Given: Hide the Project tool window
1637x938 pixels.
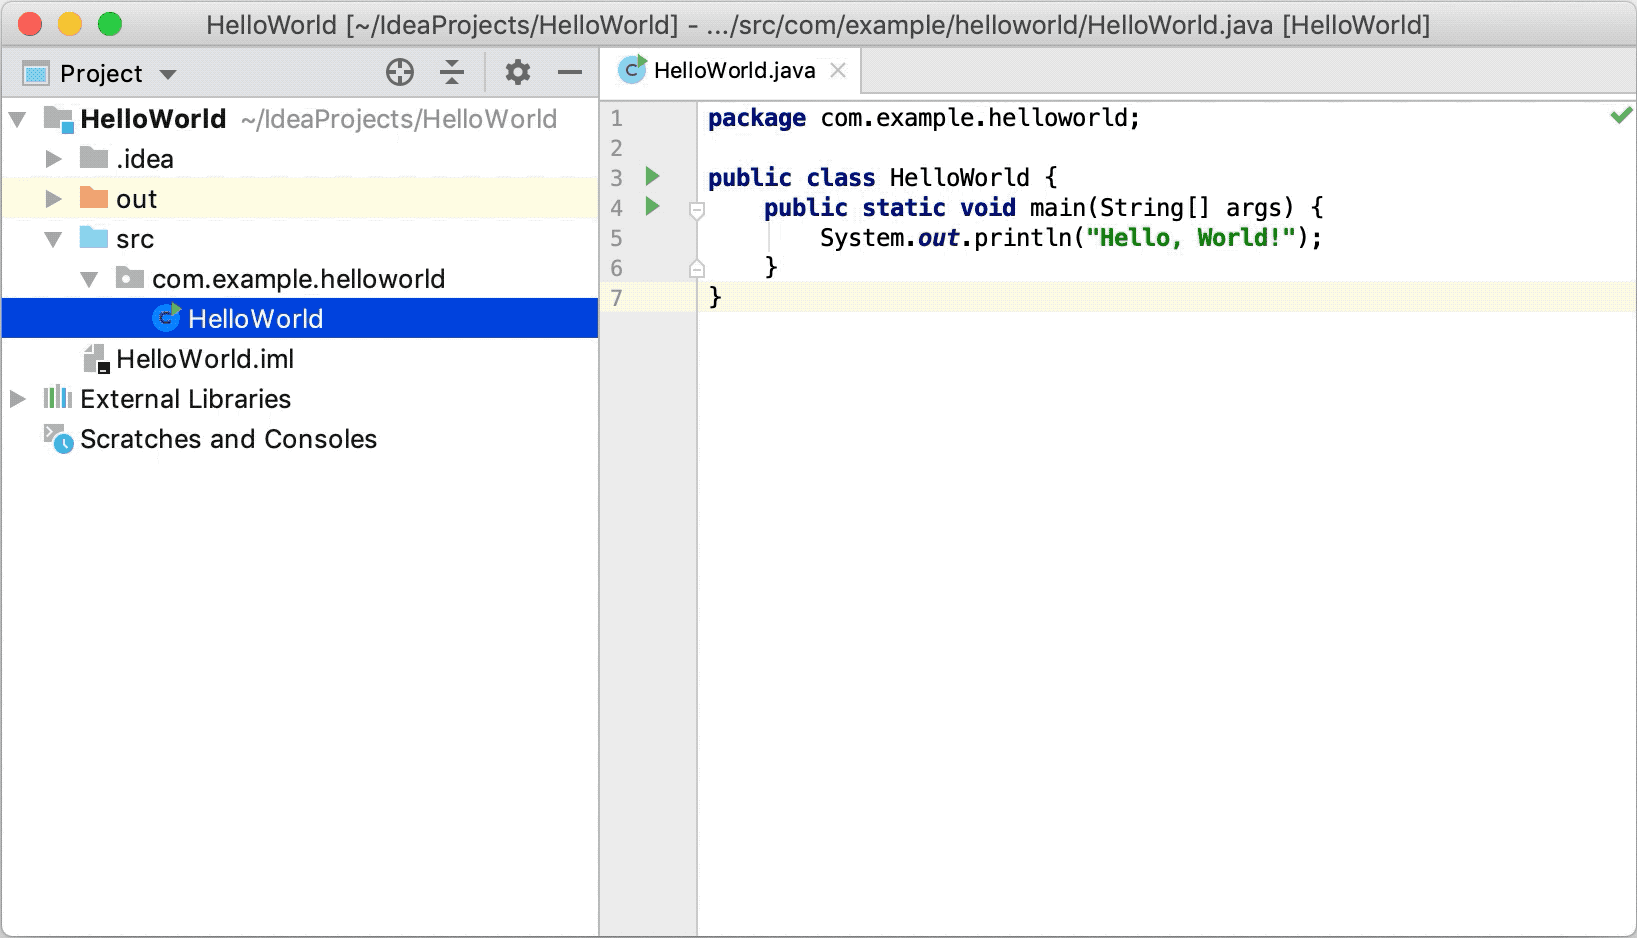Looking at the screenshot, I should [x=569, y=72].
